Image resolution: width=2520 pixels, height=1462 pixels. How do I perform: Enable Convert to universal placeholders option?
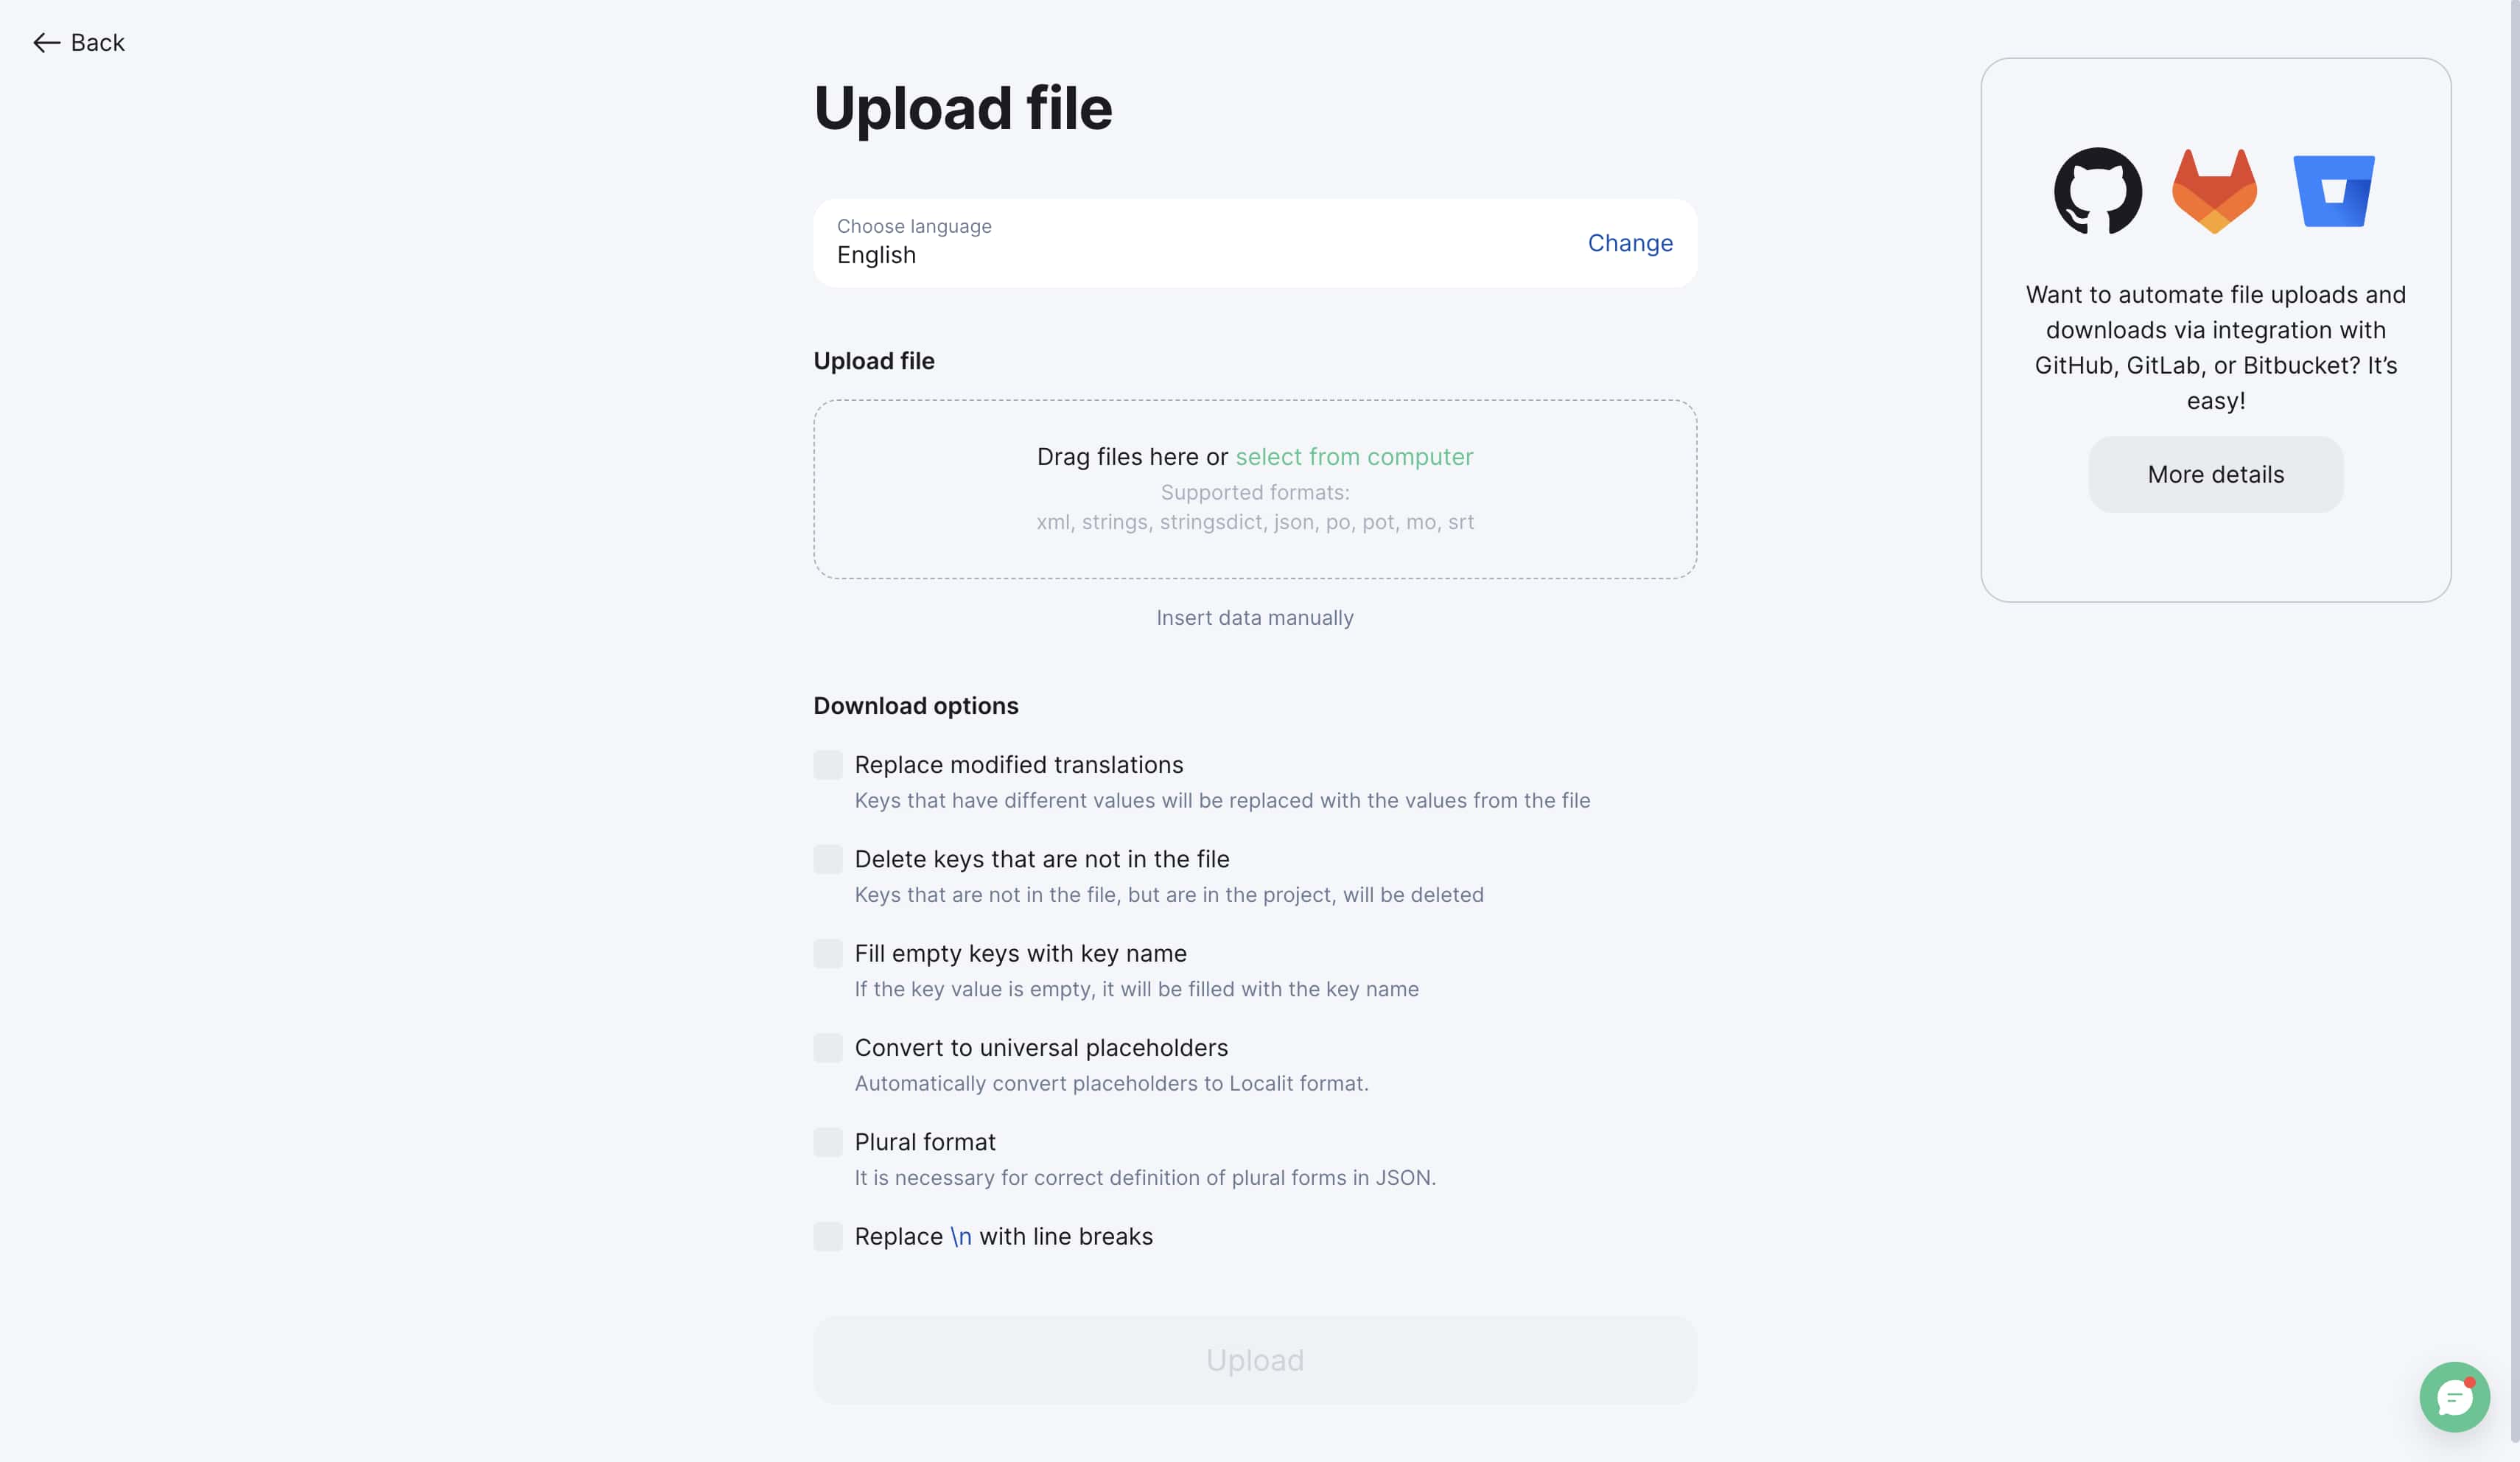pos(827,1047)
